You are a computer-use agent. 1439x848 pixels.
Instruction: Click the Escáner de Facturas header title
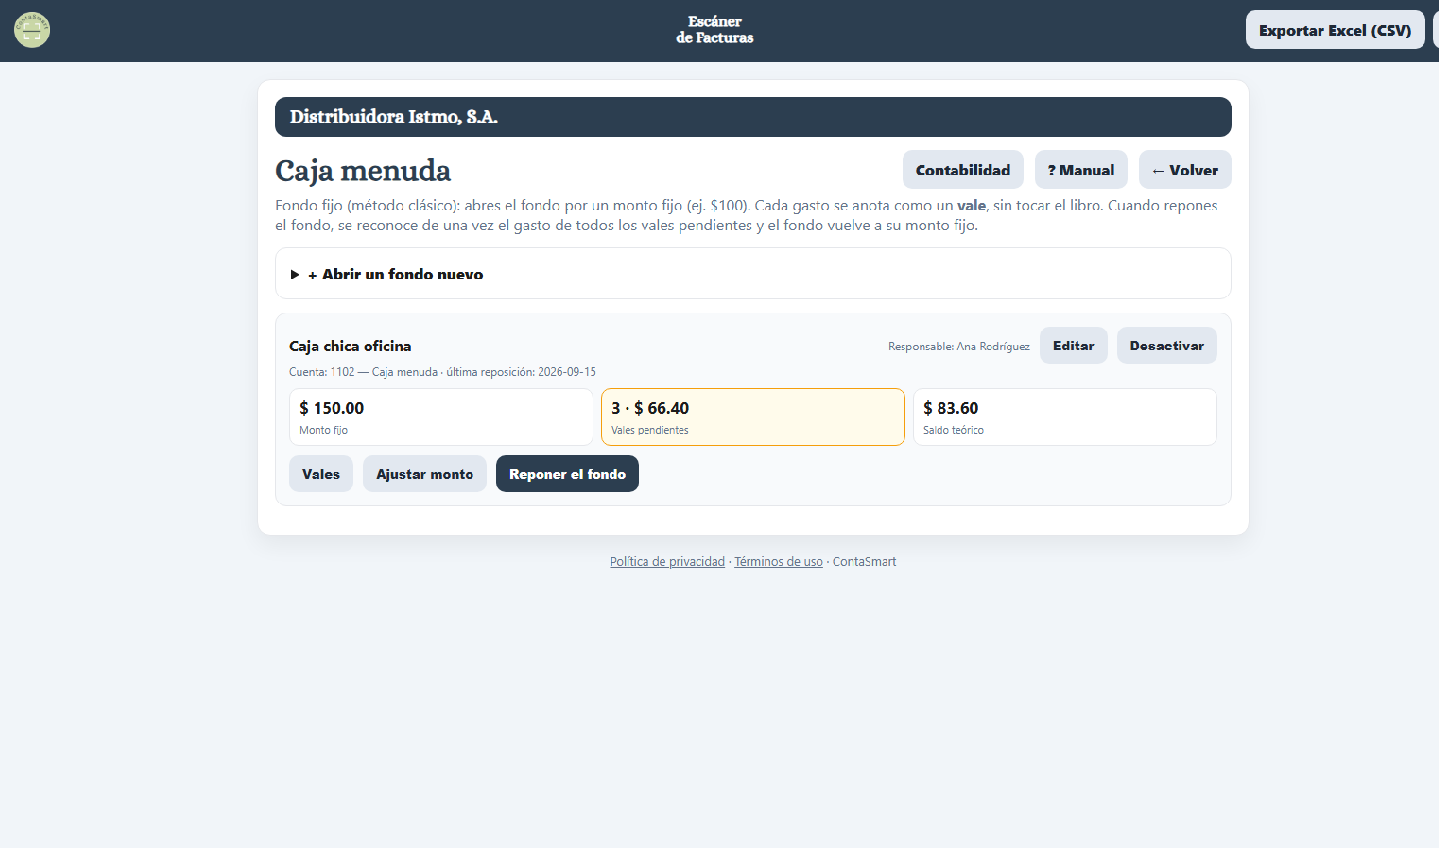tap(715, 30)
